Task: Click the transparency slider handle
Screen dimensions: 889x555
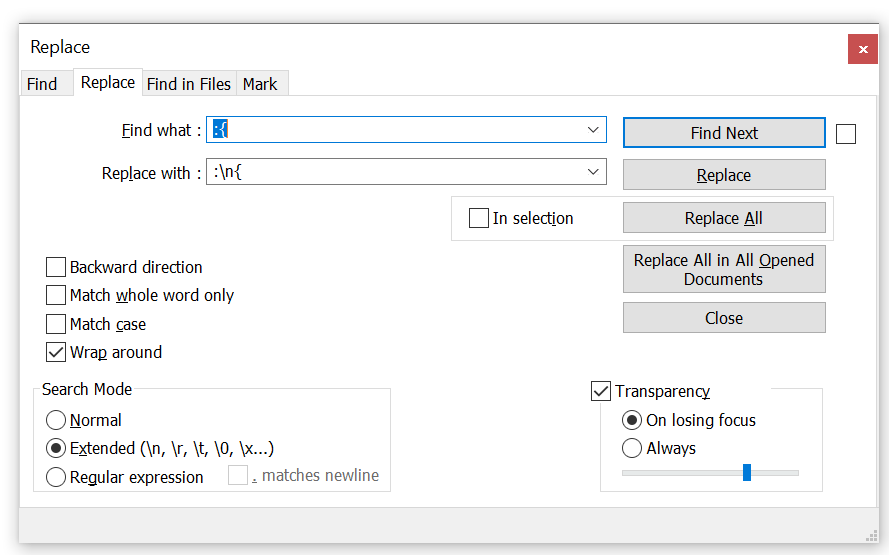Action: [747, 472]
